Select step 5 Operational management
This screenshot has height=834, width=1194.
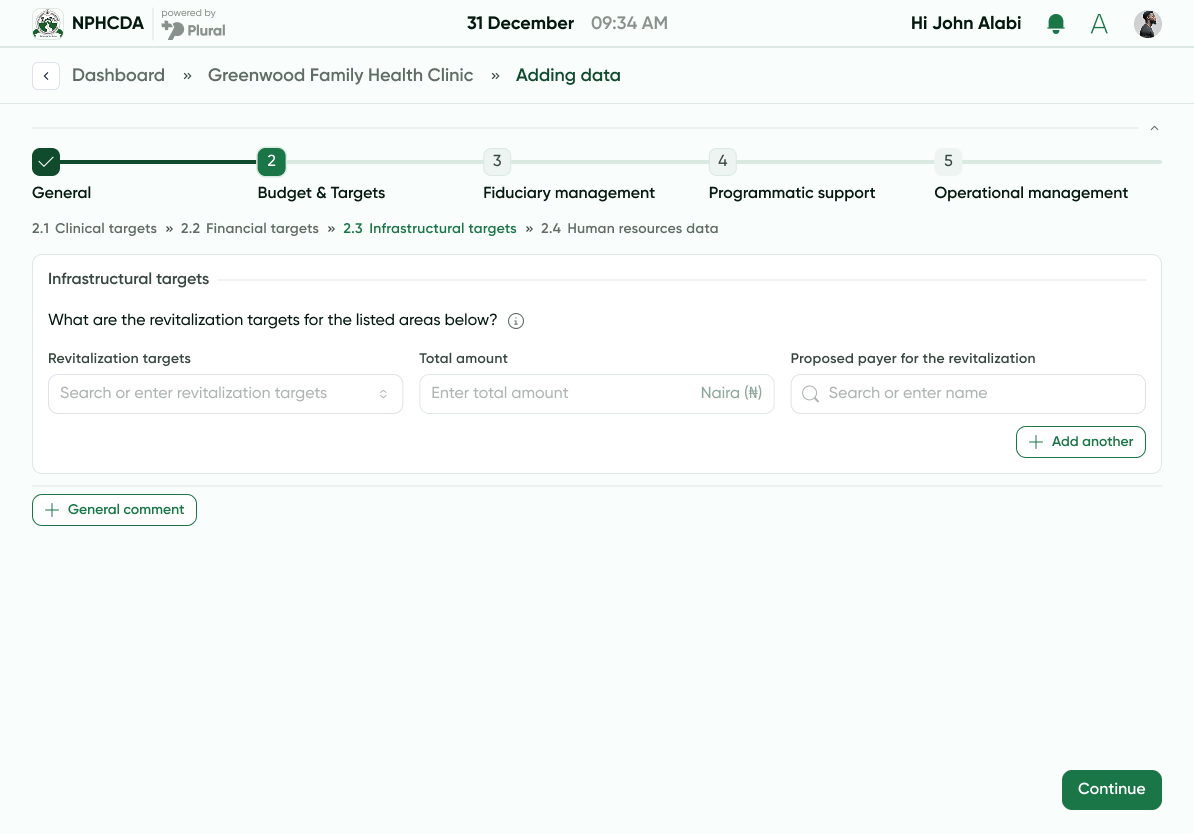tap(948, 161)
